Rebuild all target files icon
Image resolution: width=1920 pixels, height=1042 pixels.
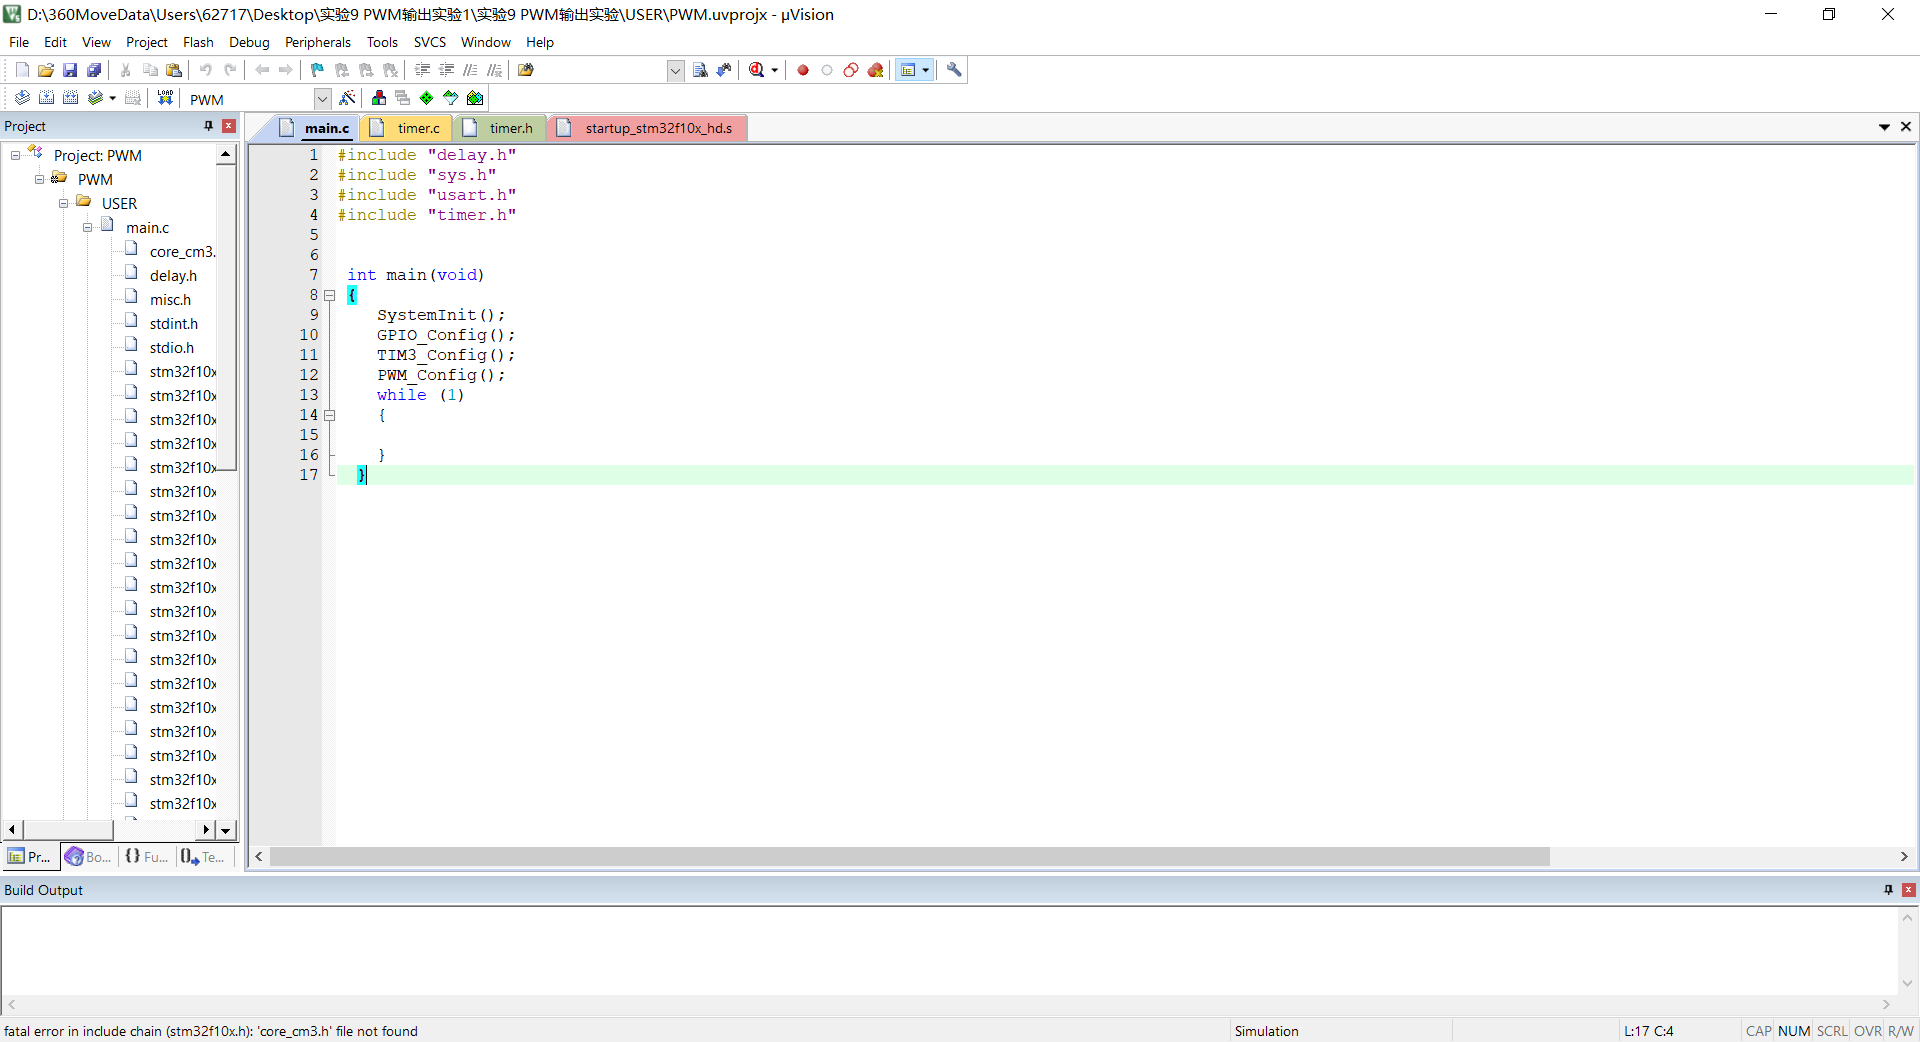pos(70,98)
